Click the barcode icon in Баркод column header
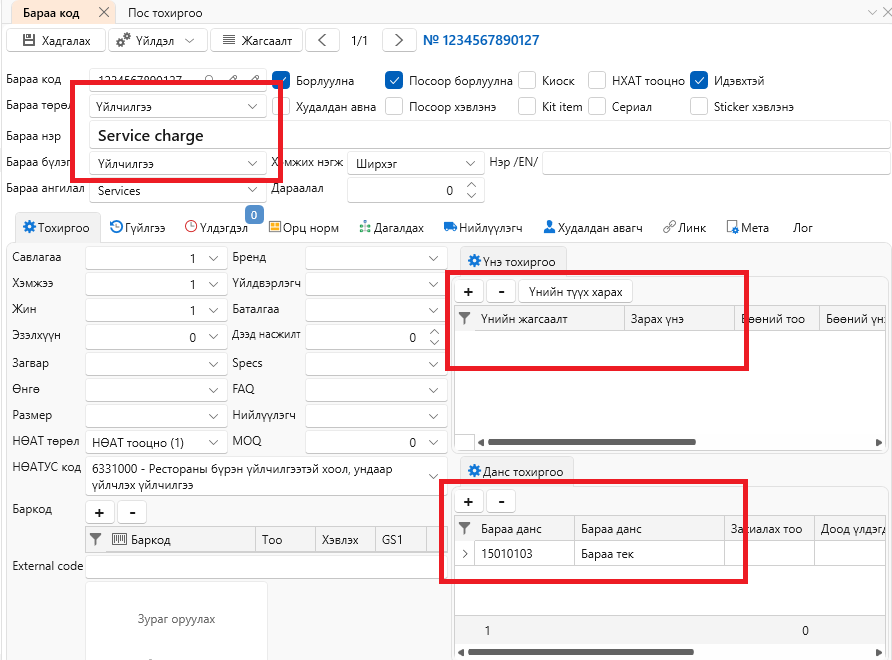Image resolution: width=892 pixels, height=660 pixels. coord(119,539)
